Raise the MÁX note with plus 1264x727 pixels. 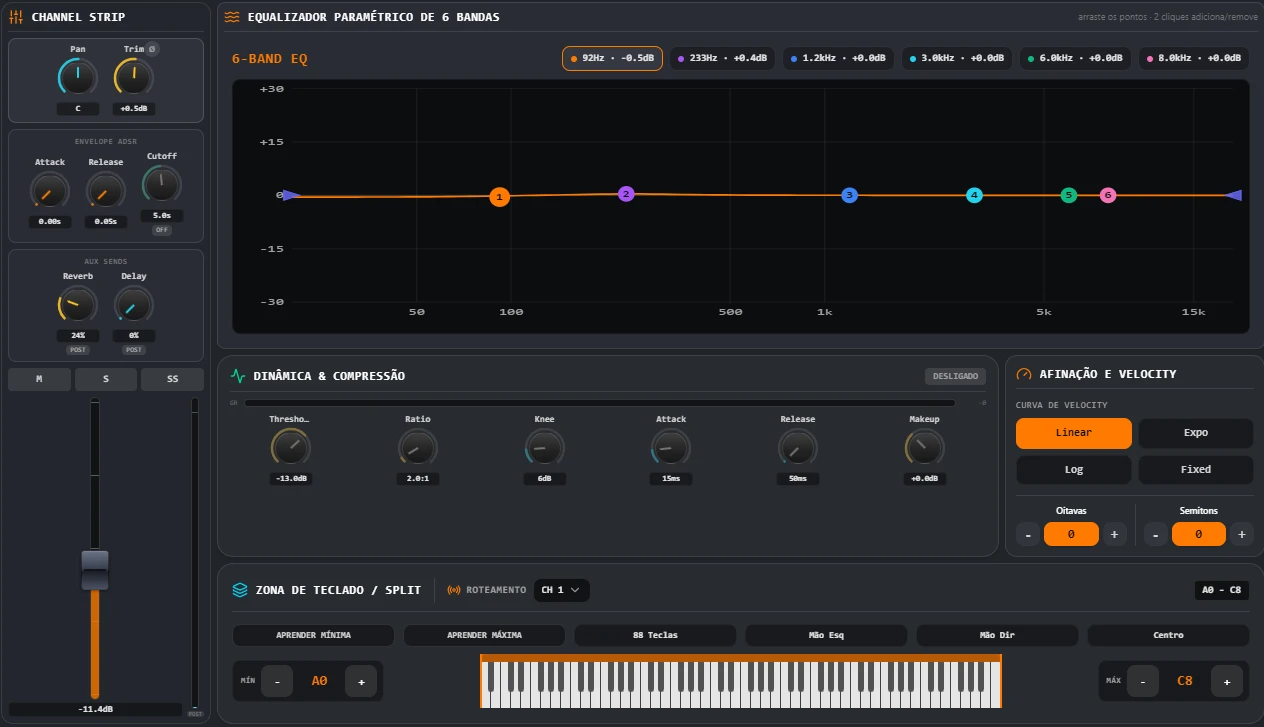coord(1227,681)
